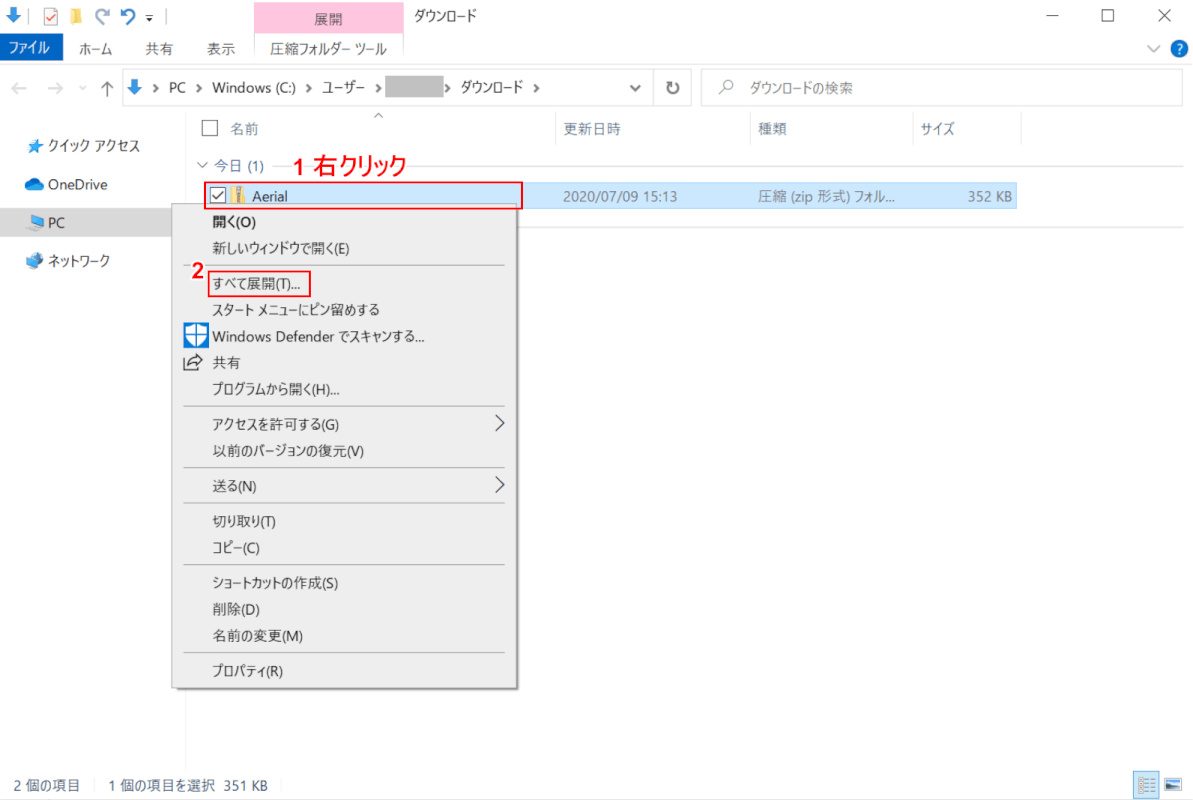Sort by the 更新日時 column header
1193x800 pixels.
point(592,128)
